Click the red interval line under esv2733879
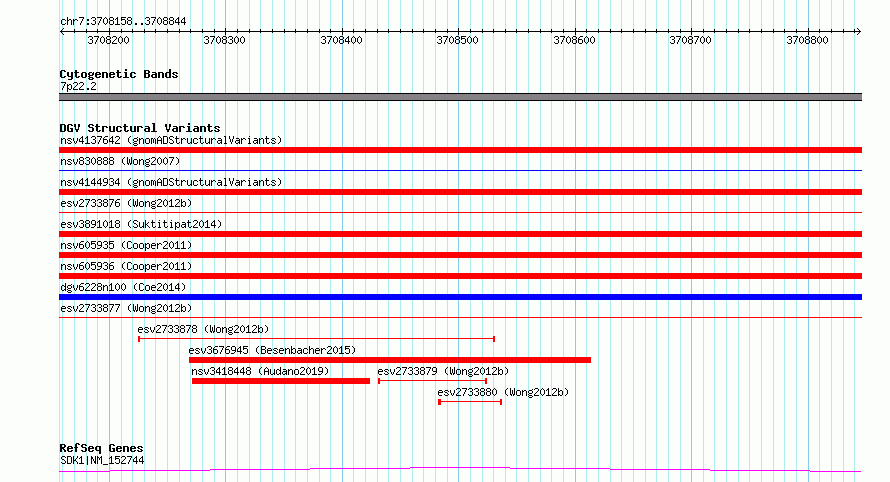 (433, 381)
